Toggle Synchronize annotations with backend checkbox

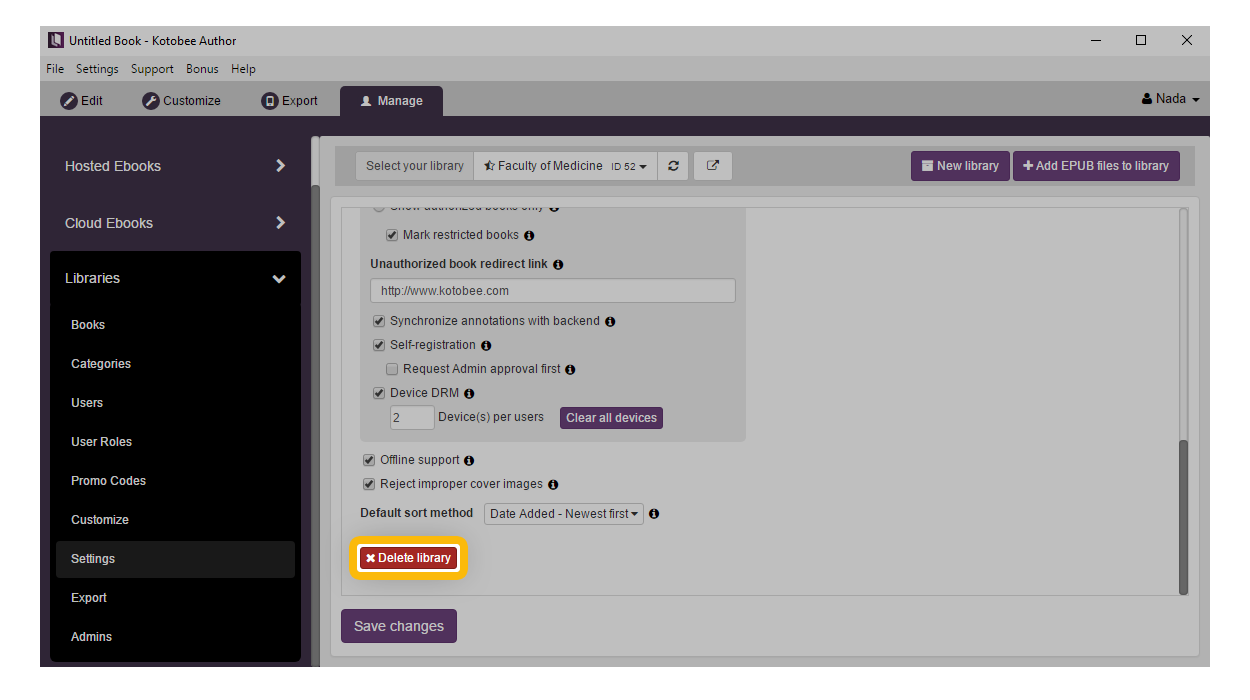379,322
